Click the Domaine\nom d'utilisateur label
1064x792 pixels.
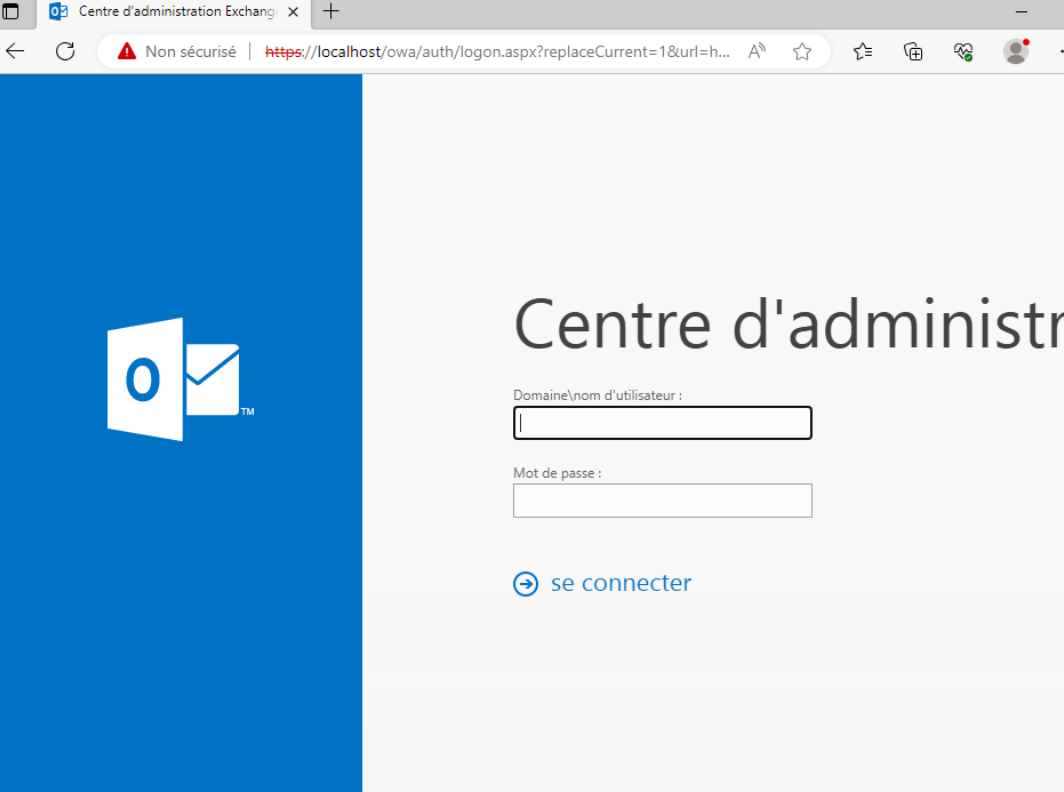597,395
